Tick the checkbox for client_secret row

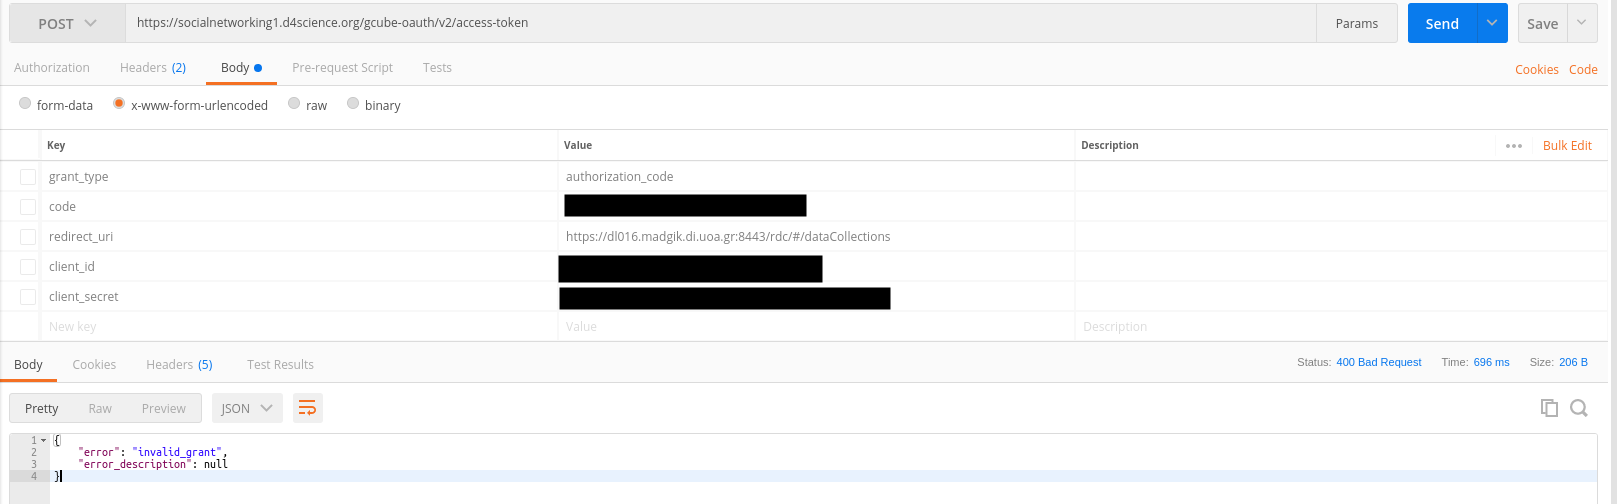click(28, 297)
